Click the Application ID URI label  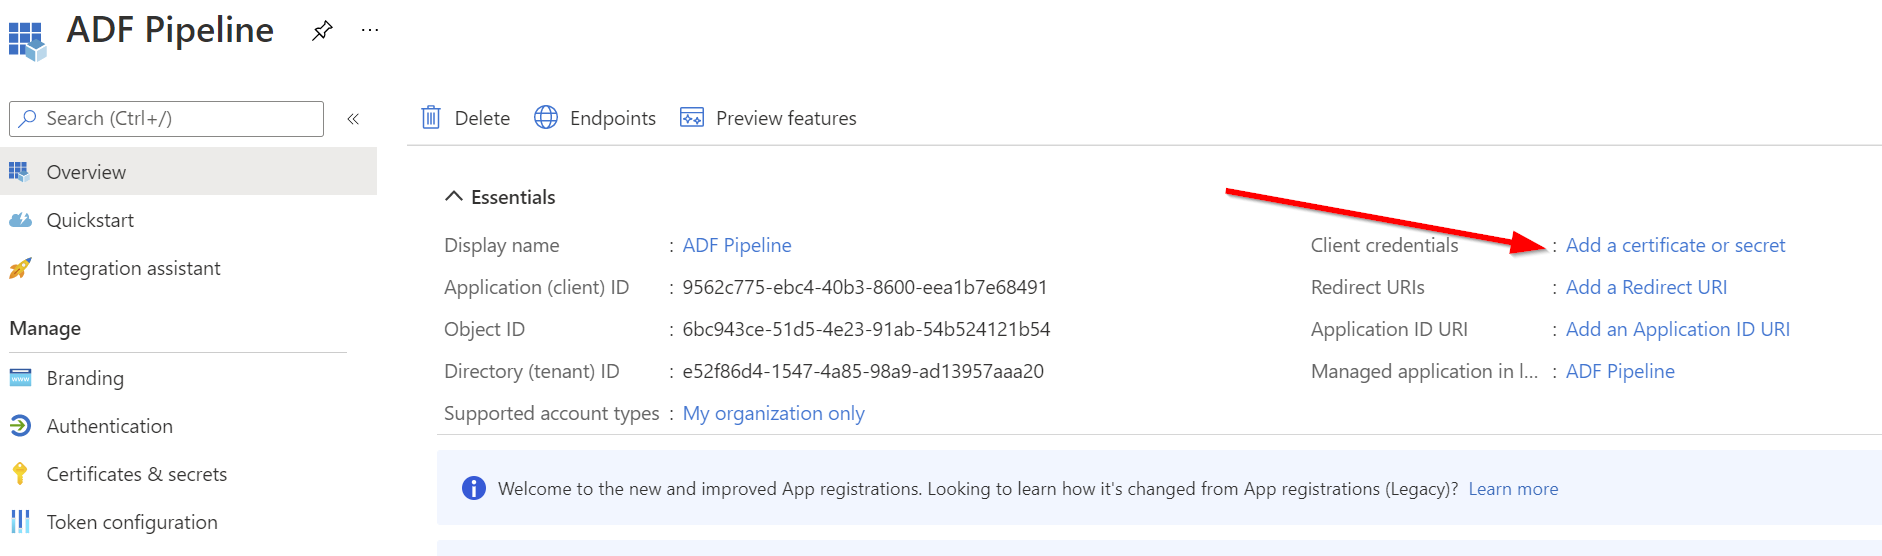tap(1390, 329)
